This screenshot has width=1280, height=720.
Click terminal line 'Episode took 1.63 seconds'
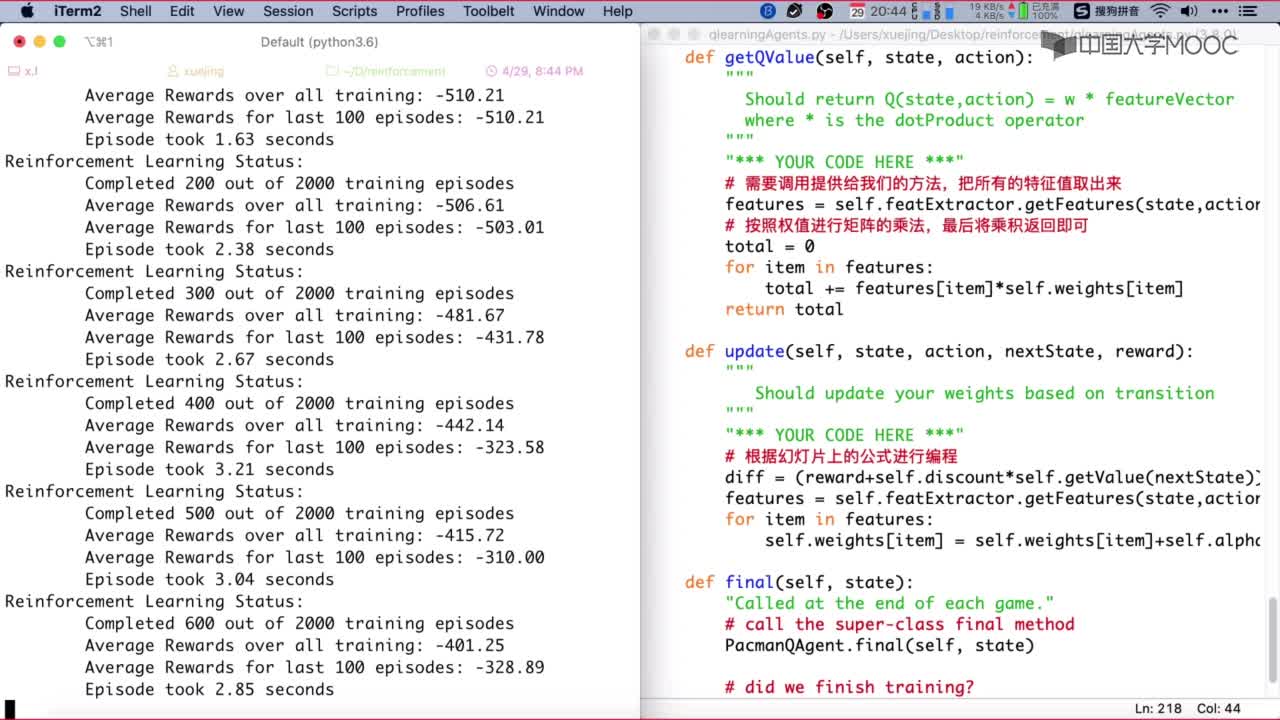click(209, 139)
